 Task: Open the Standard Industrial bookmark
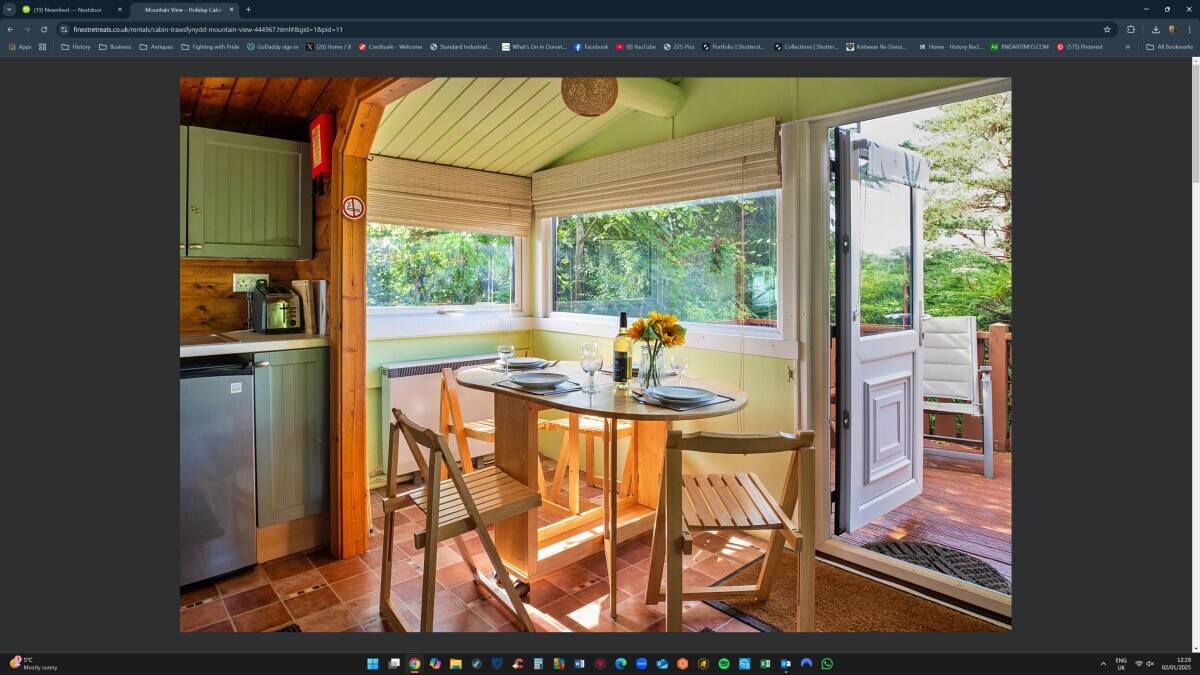coord(461,46)
